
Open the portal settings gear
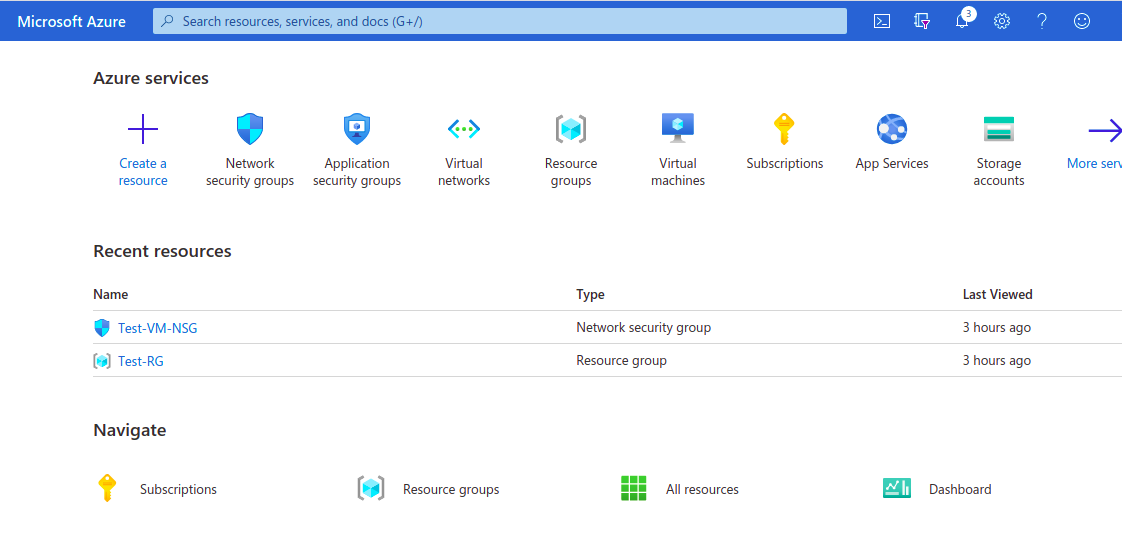(1002, 21)
